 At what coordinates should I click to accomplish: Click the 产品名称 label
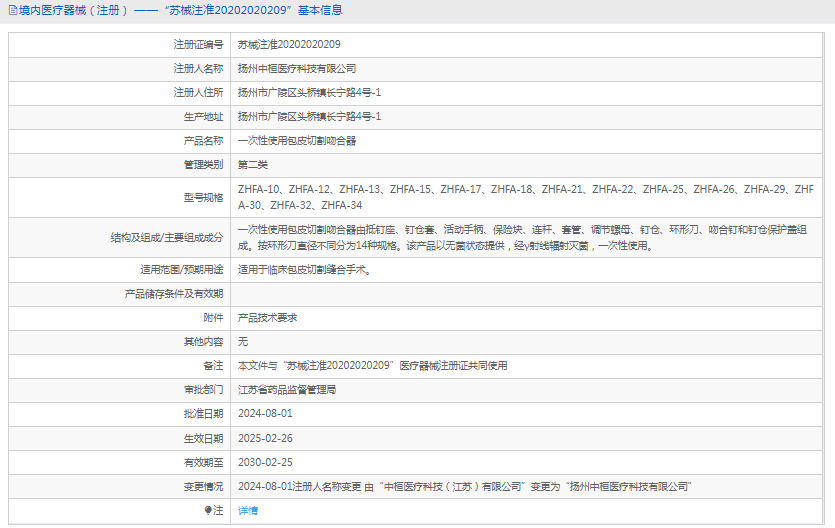[203, 141]
